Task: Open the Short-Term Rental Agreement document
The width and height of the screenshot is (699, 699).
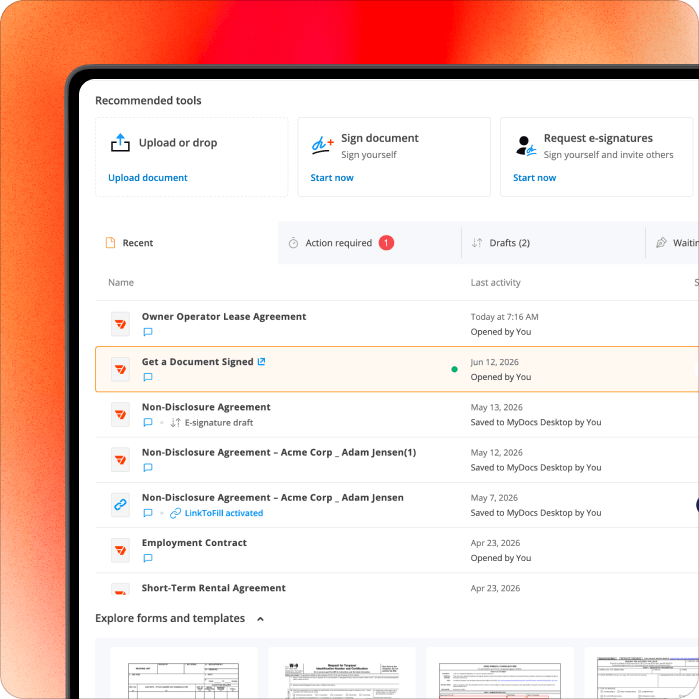Action: click(214, 588)
